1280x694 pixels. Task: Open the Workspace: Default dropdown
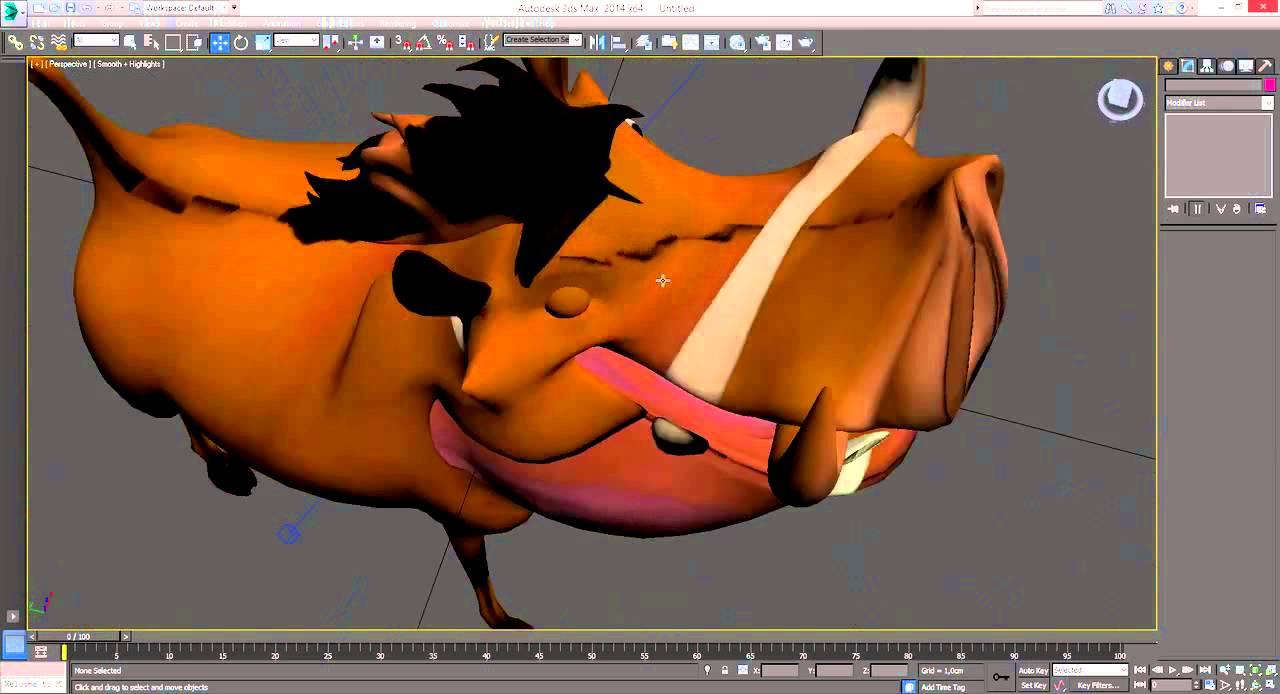coord(188,8)
